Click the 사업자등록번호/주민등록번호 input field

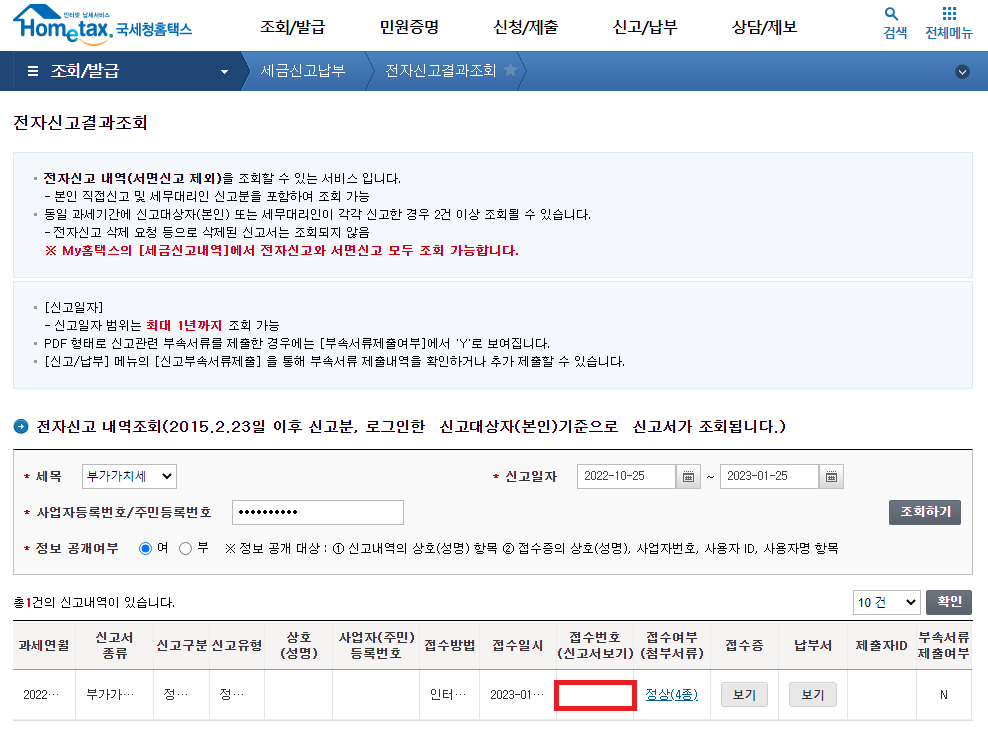click(318, 512)
